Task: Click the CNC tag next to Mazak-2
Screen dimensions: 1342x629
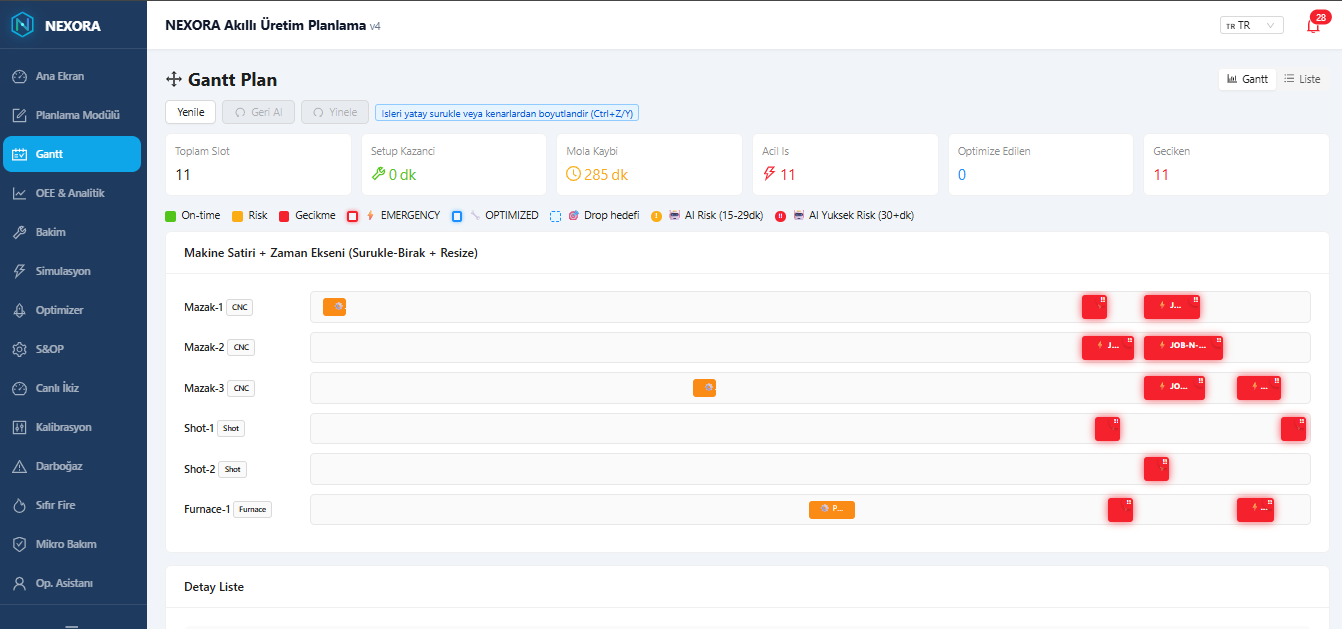Action: click(241, 347)
